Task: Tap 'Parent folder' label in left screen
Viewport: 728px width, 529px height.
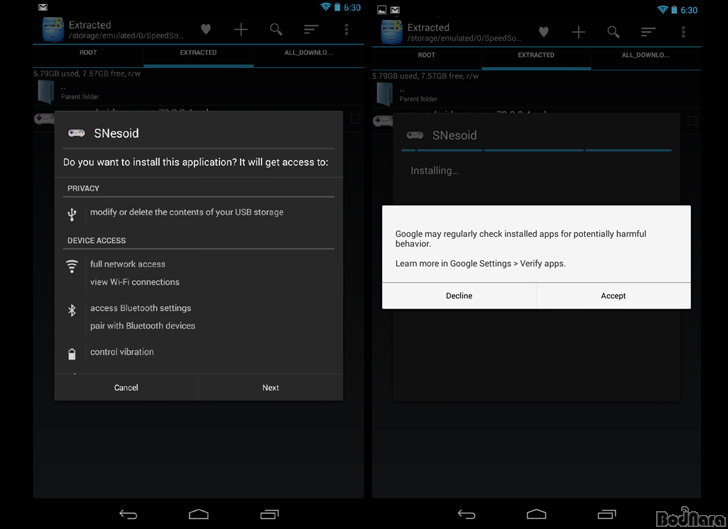Action: [80, 97]
